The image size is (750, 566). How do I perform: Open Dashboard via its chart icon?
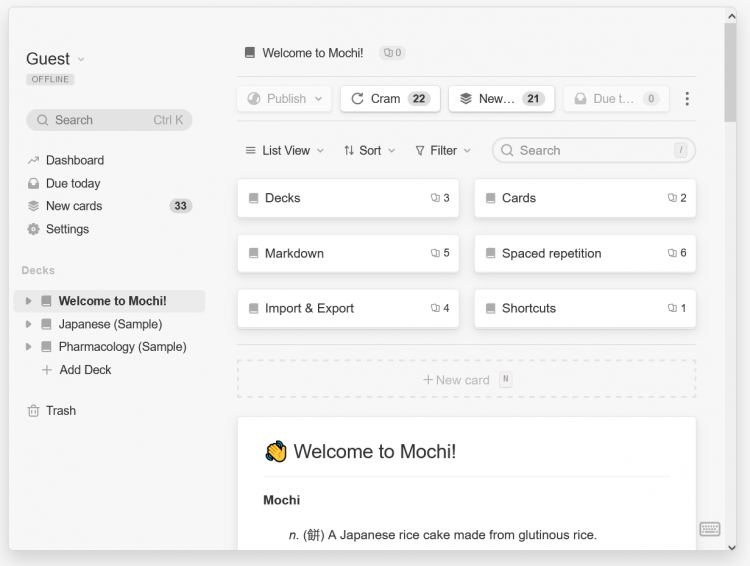pyautogui.click(x=33, y=160)
